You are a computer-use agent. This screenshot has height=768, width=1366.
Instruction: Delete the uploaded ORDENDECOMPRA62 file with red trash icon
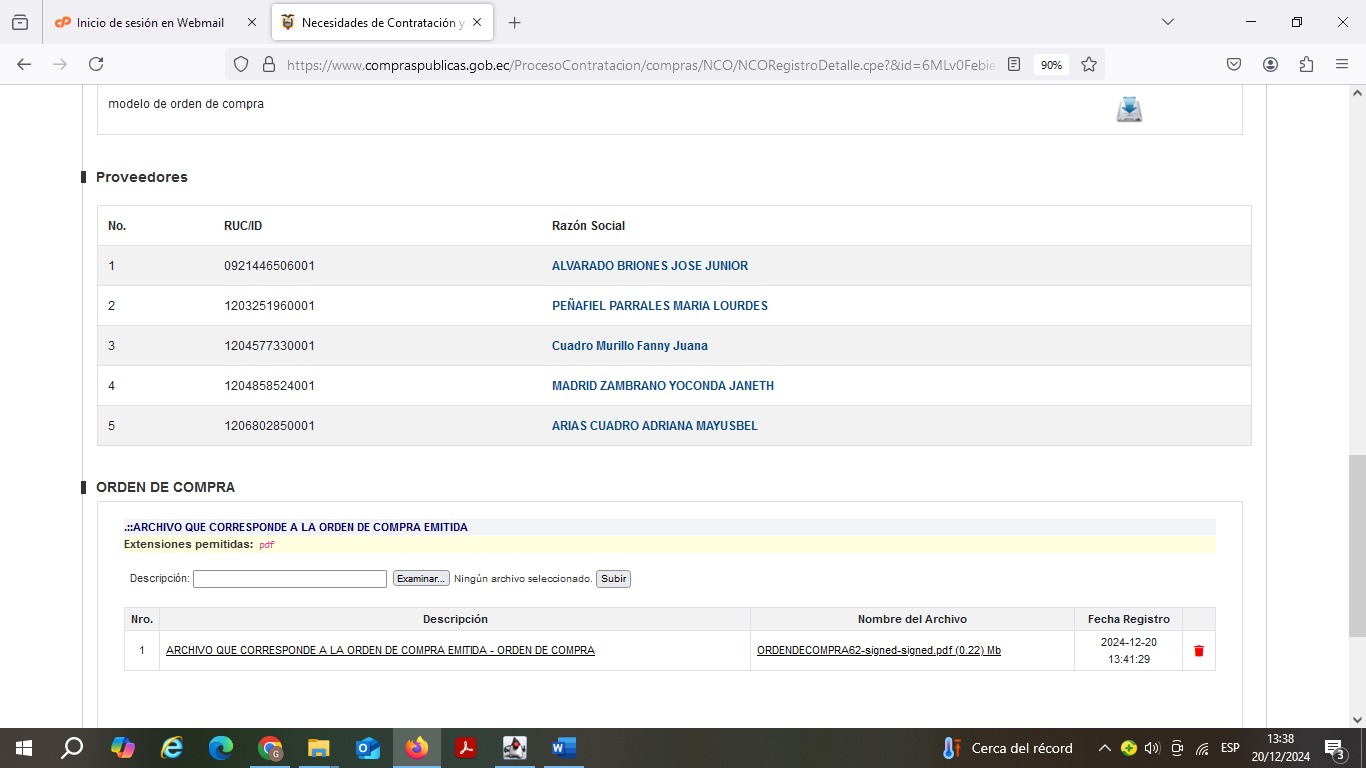tap(1199, 651)
